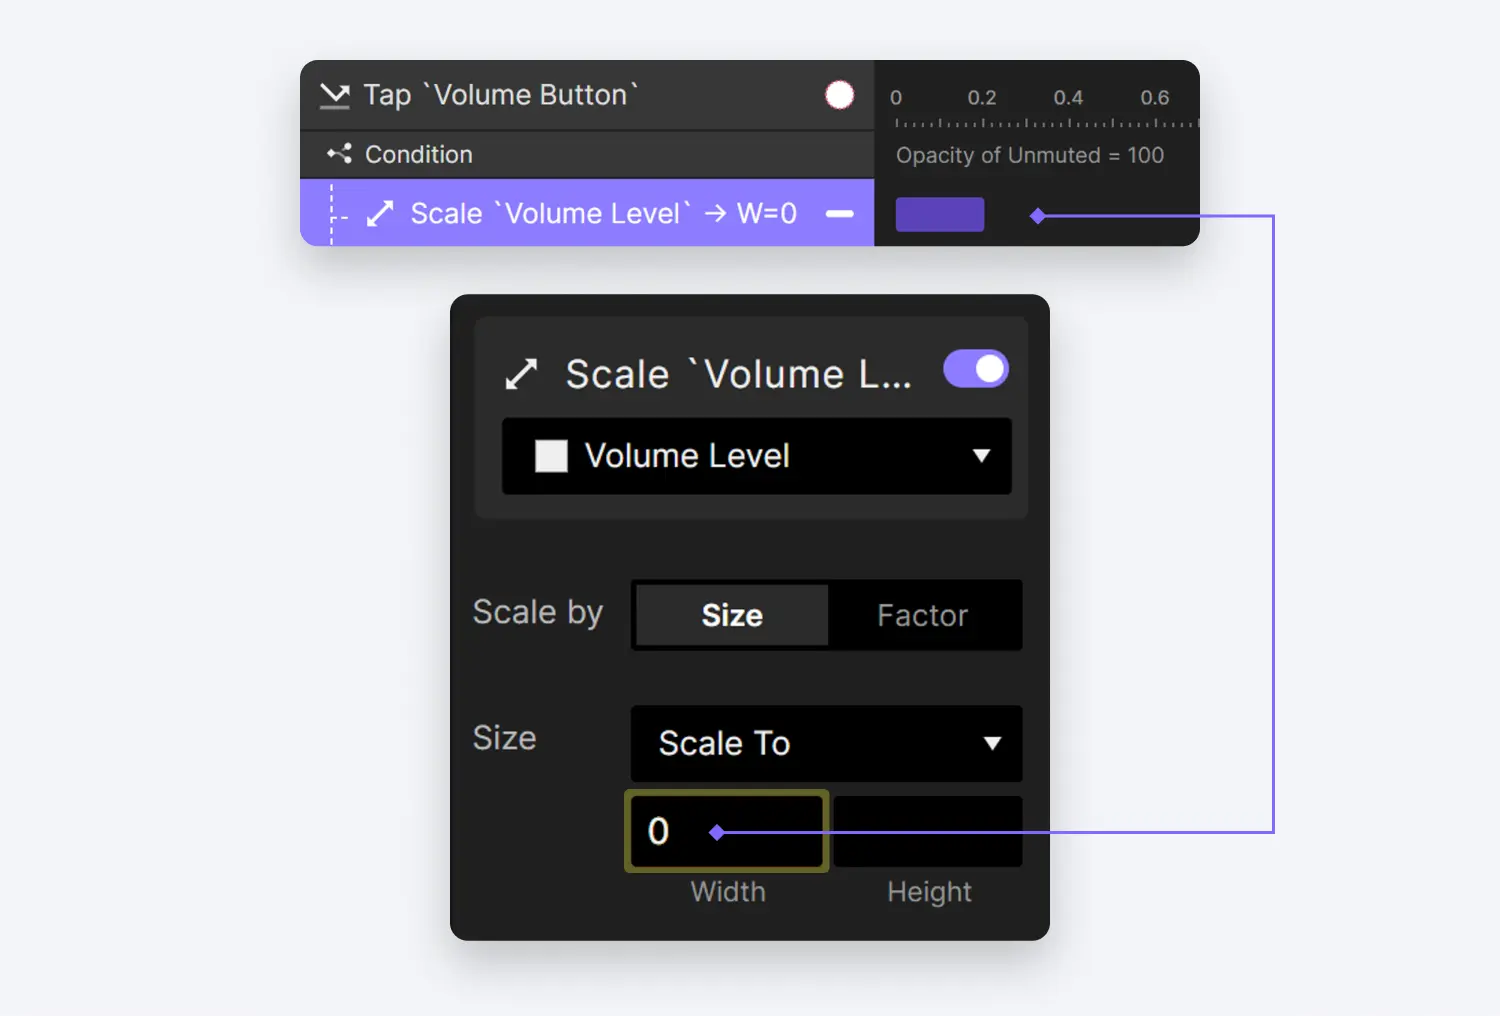Click the white layer square beside Volume Level

click(x=551, y=456)
